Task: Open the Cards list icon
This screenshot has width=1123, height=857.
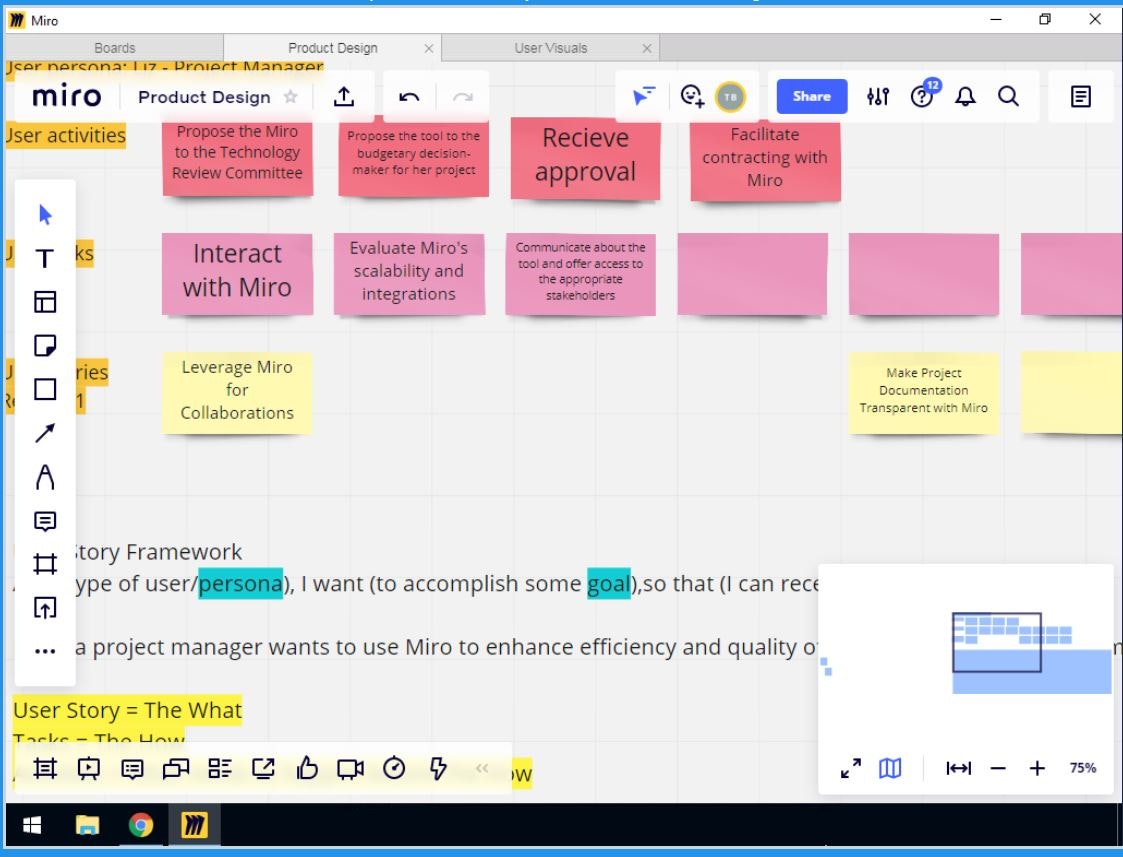Action: click(x=220, y=768)
